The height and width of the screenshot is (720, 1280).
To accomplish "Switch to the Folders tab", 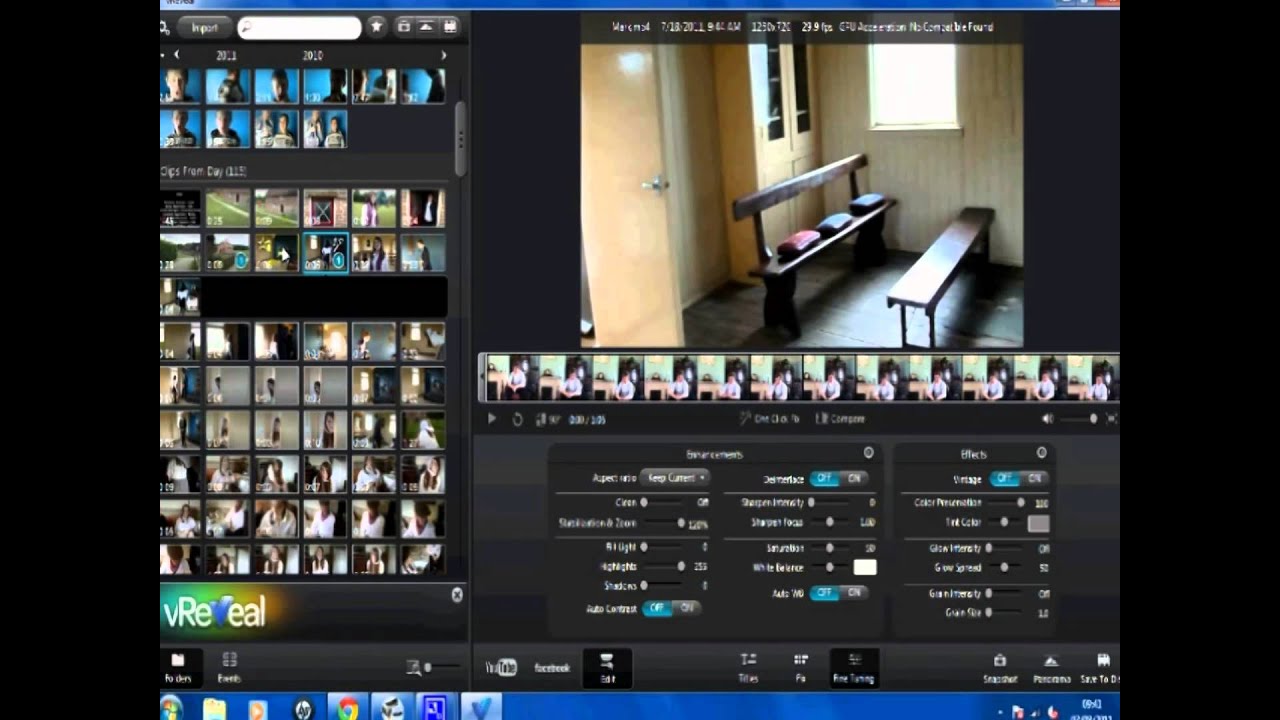I will pos(177,666).
